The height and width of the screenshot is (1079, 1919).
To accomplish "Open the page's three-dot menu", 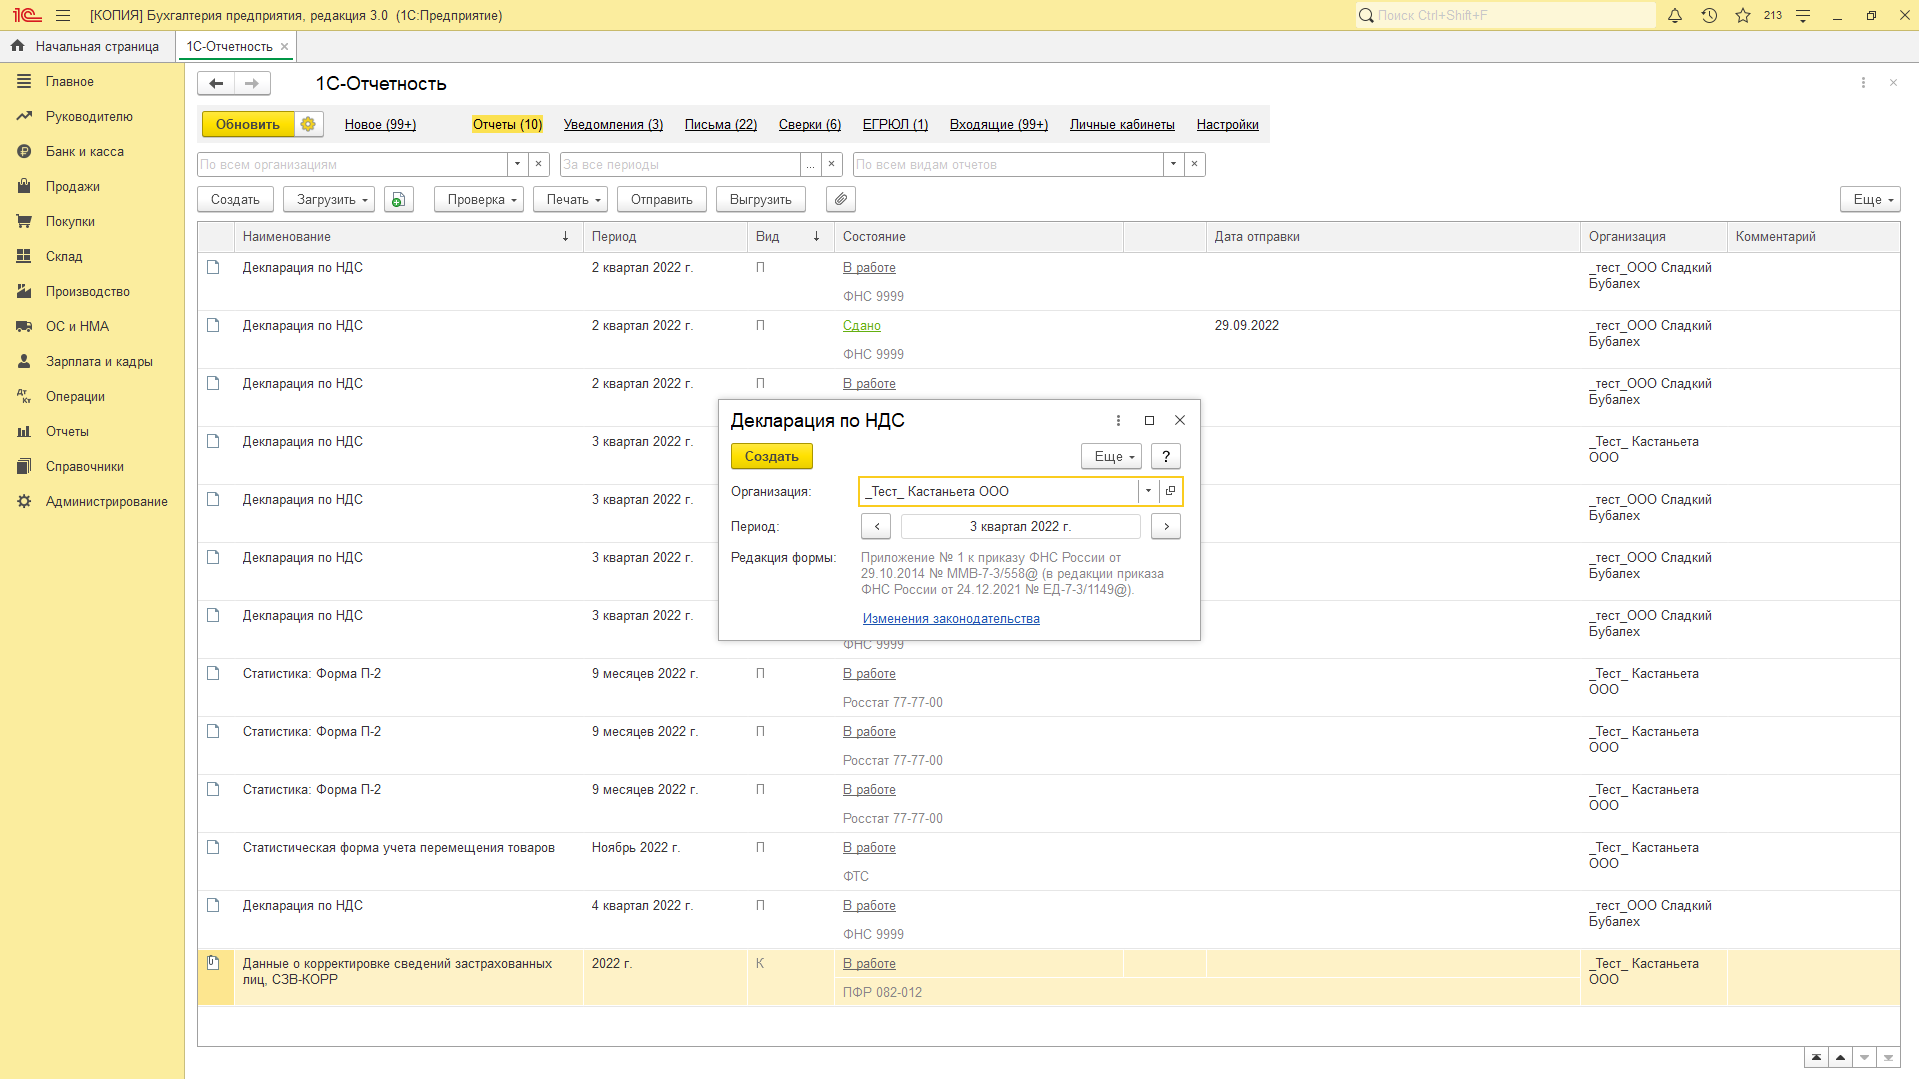I will [x=1863, y=83].
